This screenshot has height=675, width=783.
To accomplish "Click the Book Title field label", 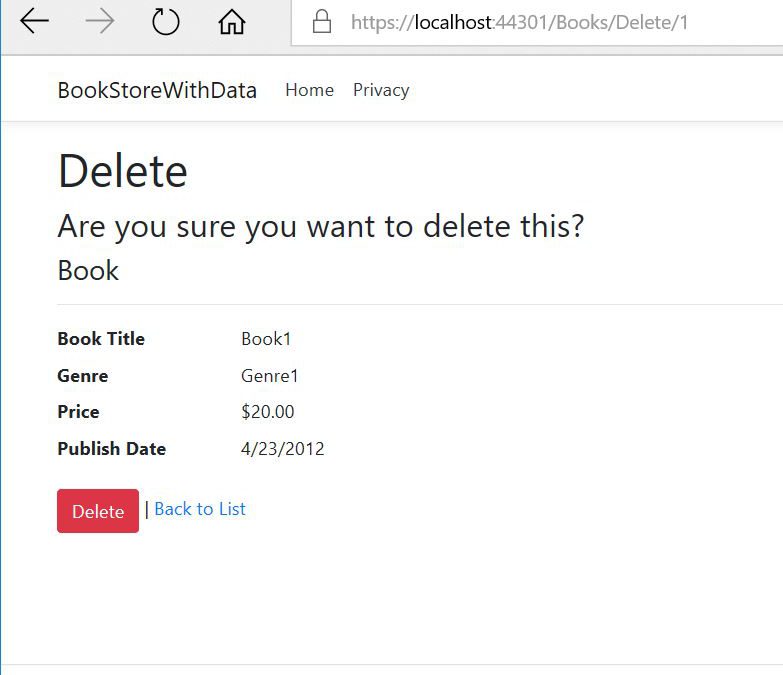I will click(101, 339).
